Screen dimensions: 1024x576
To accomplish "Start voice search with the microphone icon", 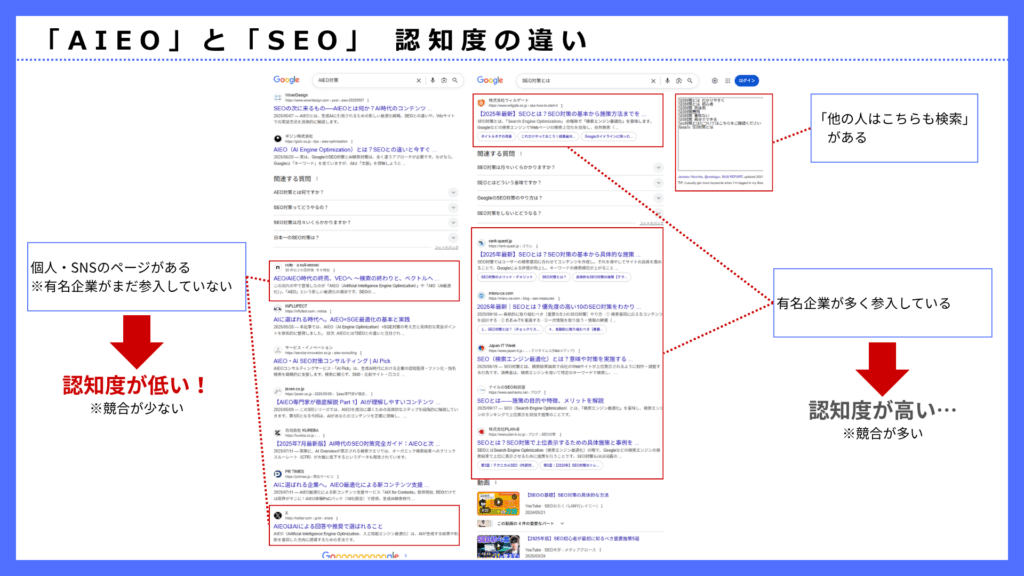I will (x=433, y=80).
